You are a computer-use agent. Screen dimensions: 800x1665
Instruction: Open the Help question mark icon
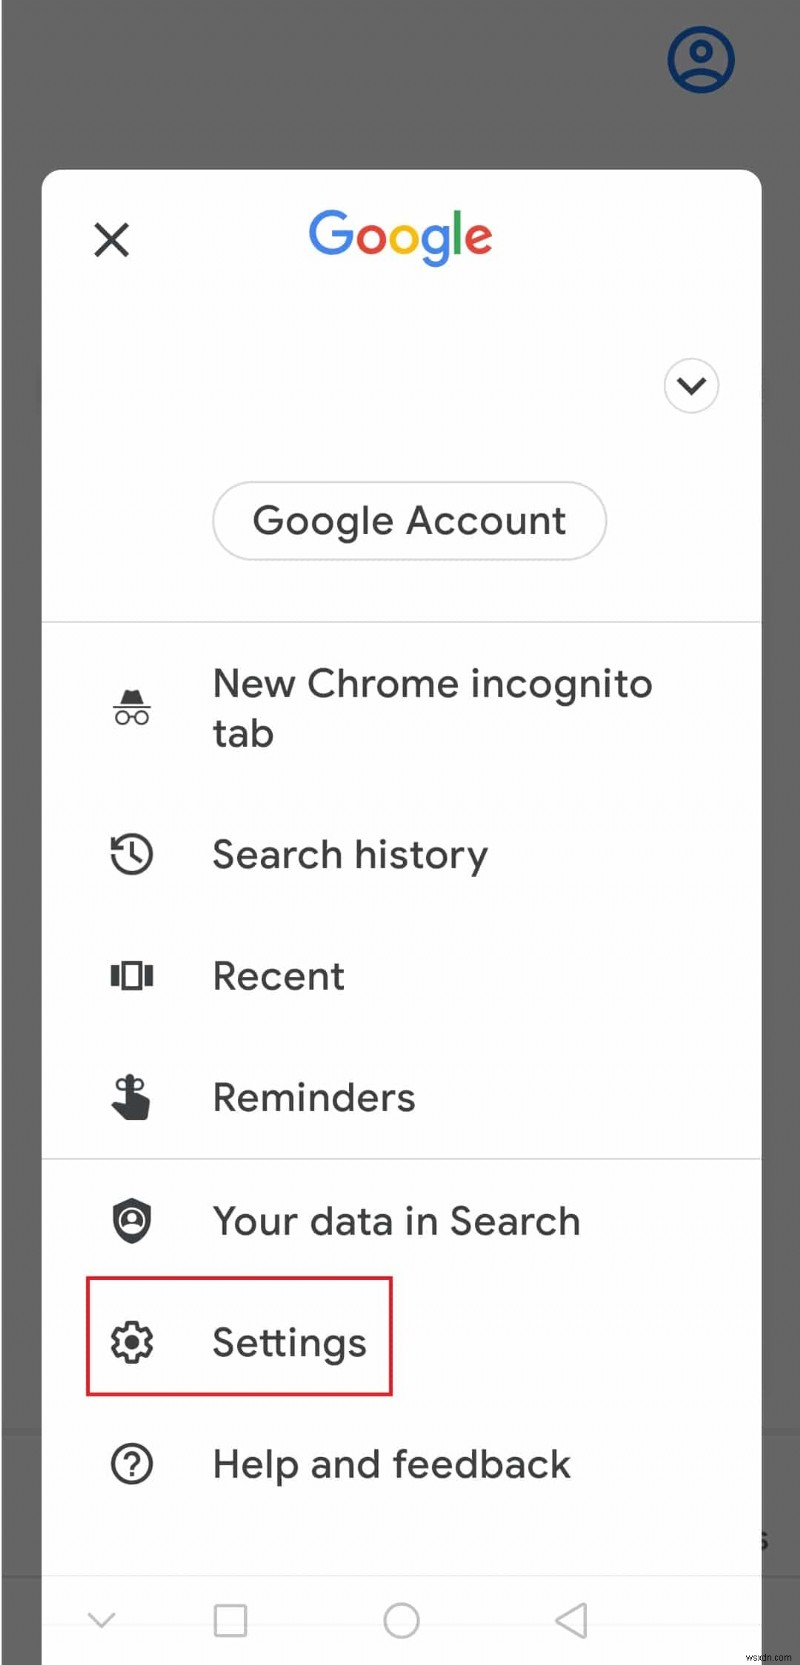click(x=131, y=1464)
